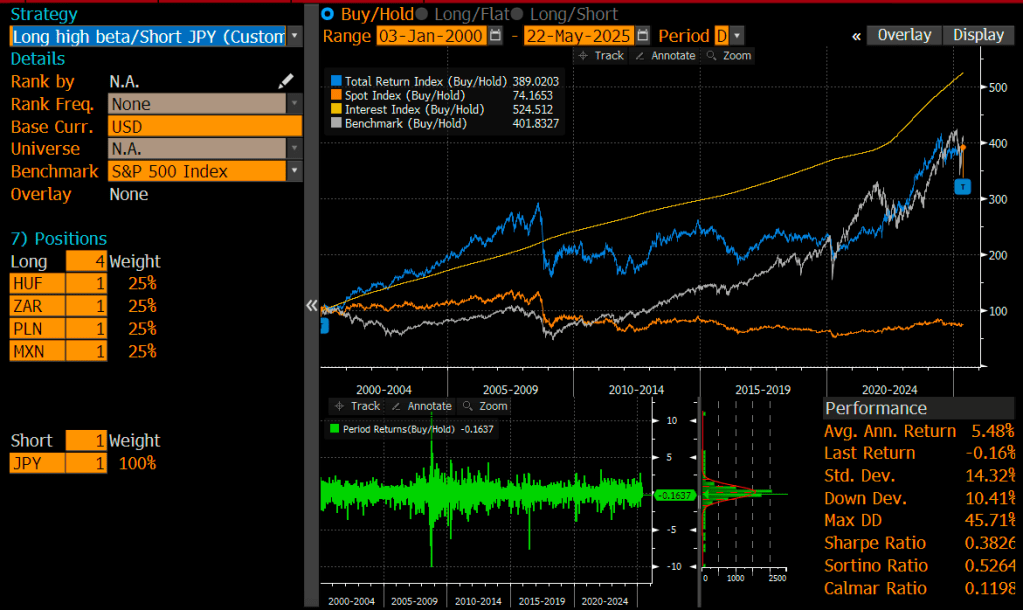Switch to the Long/Short radio option
This screenshot has height=610, width=1023.
(x=517, y=14)
